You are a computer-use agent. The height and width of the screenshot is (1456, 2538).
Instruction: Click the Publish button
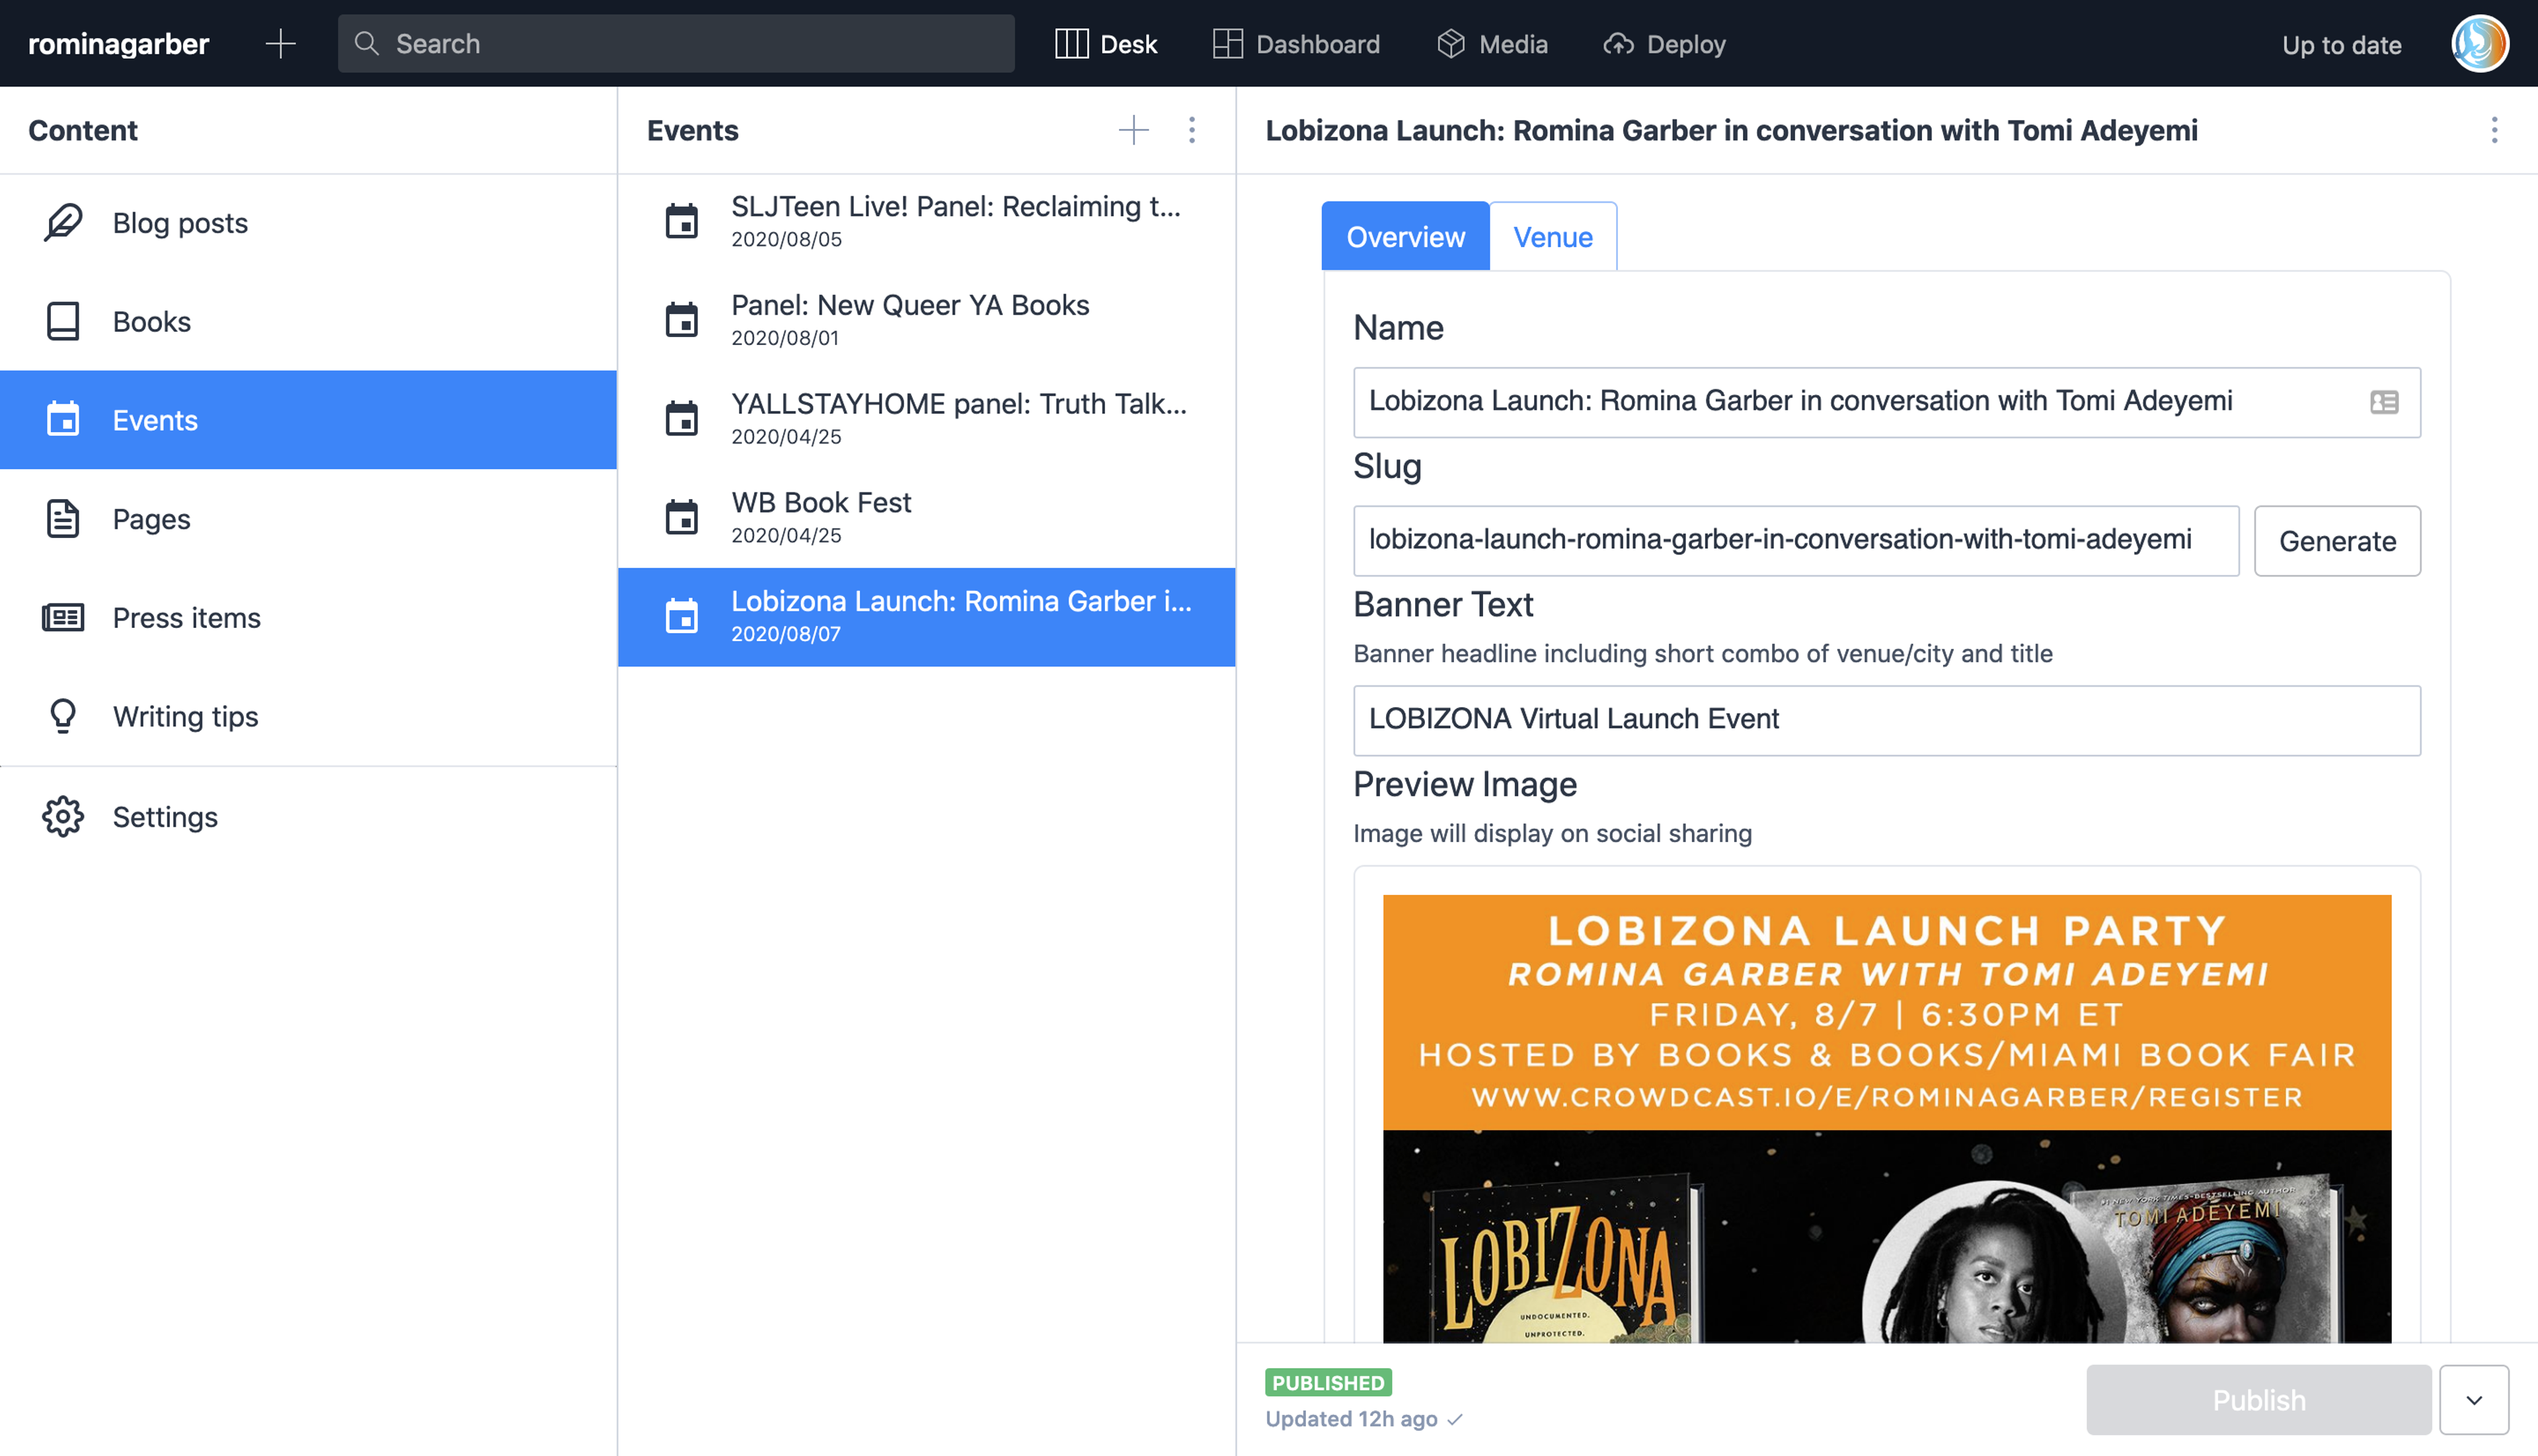(2258, 1400)
